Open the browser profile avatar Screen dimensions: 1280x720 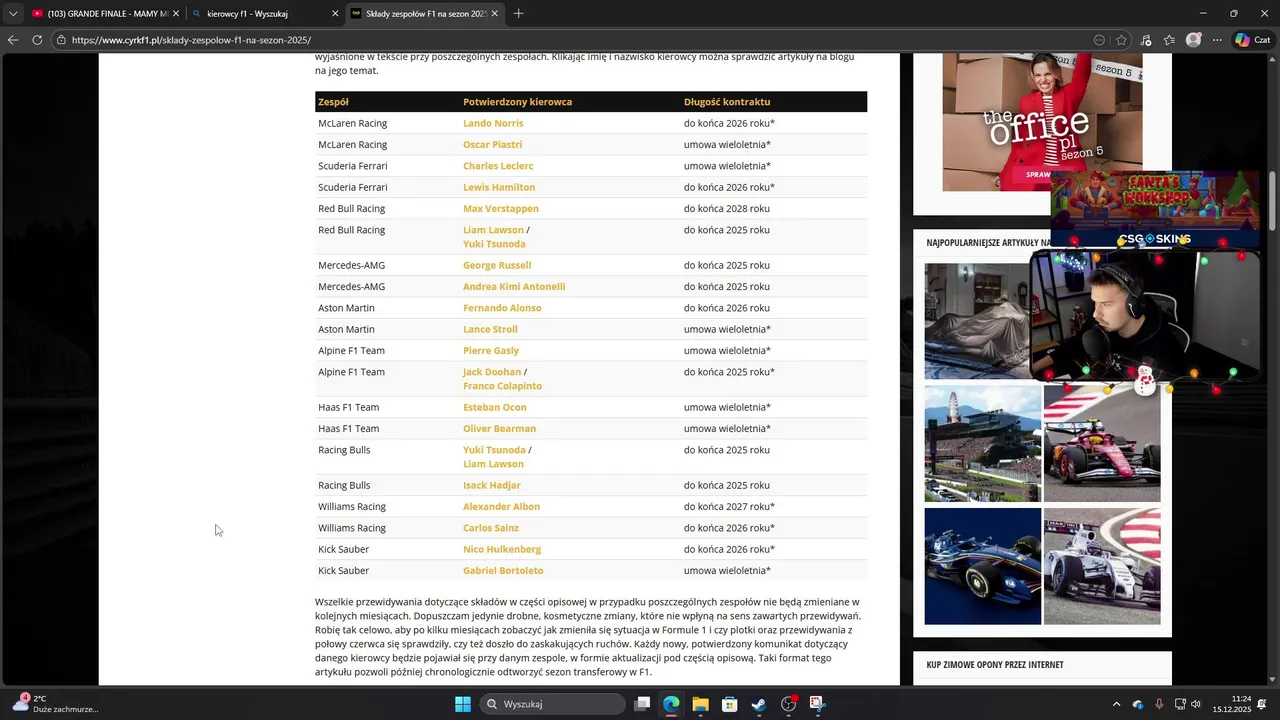pos(1193,40)
